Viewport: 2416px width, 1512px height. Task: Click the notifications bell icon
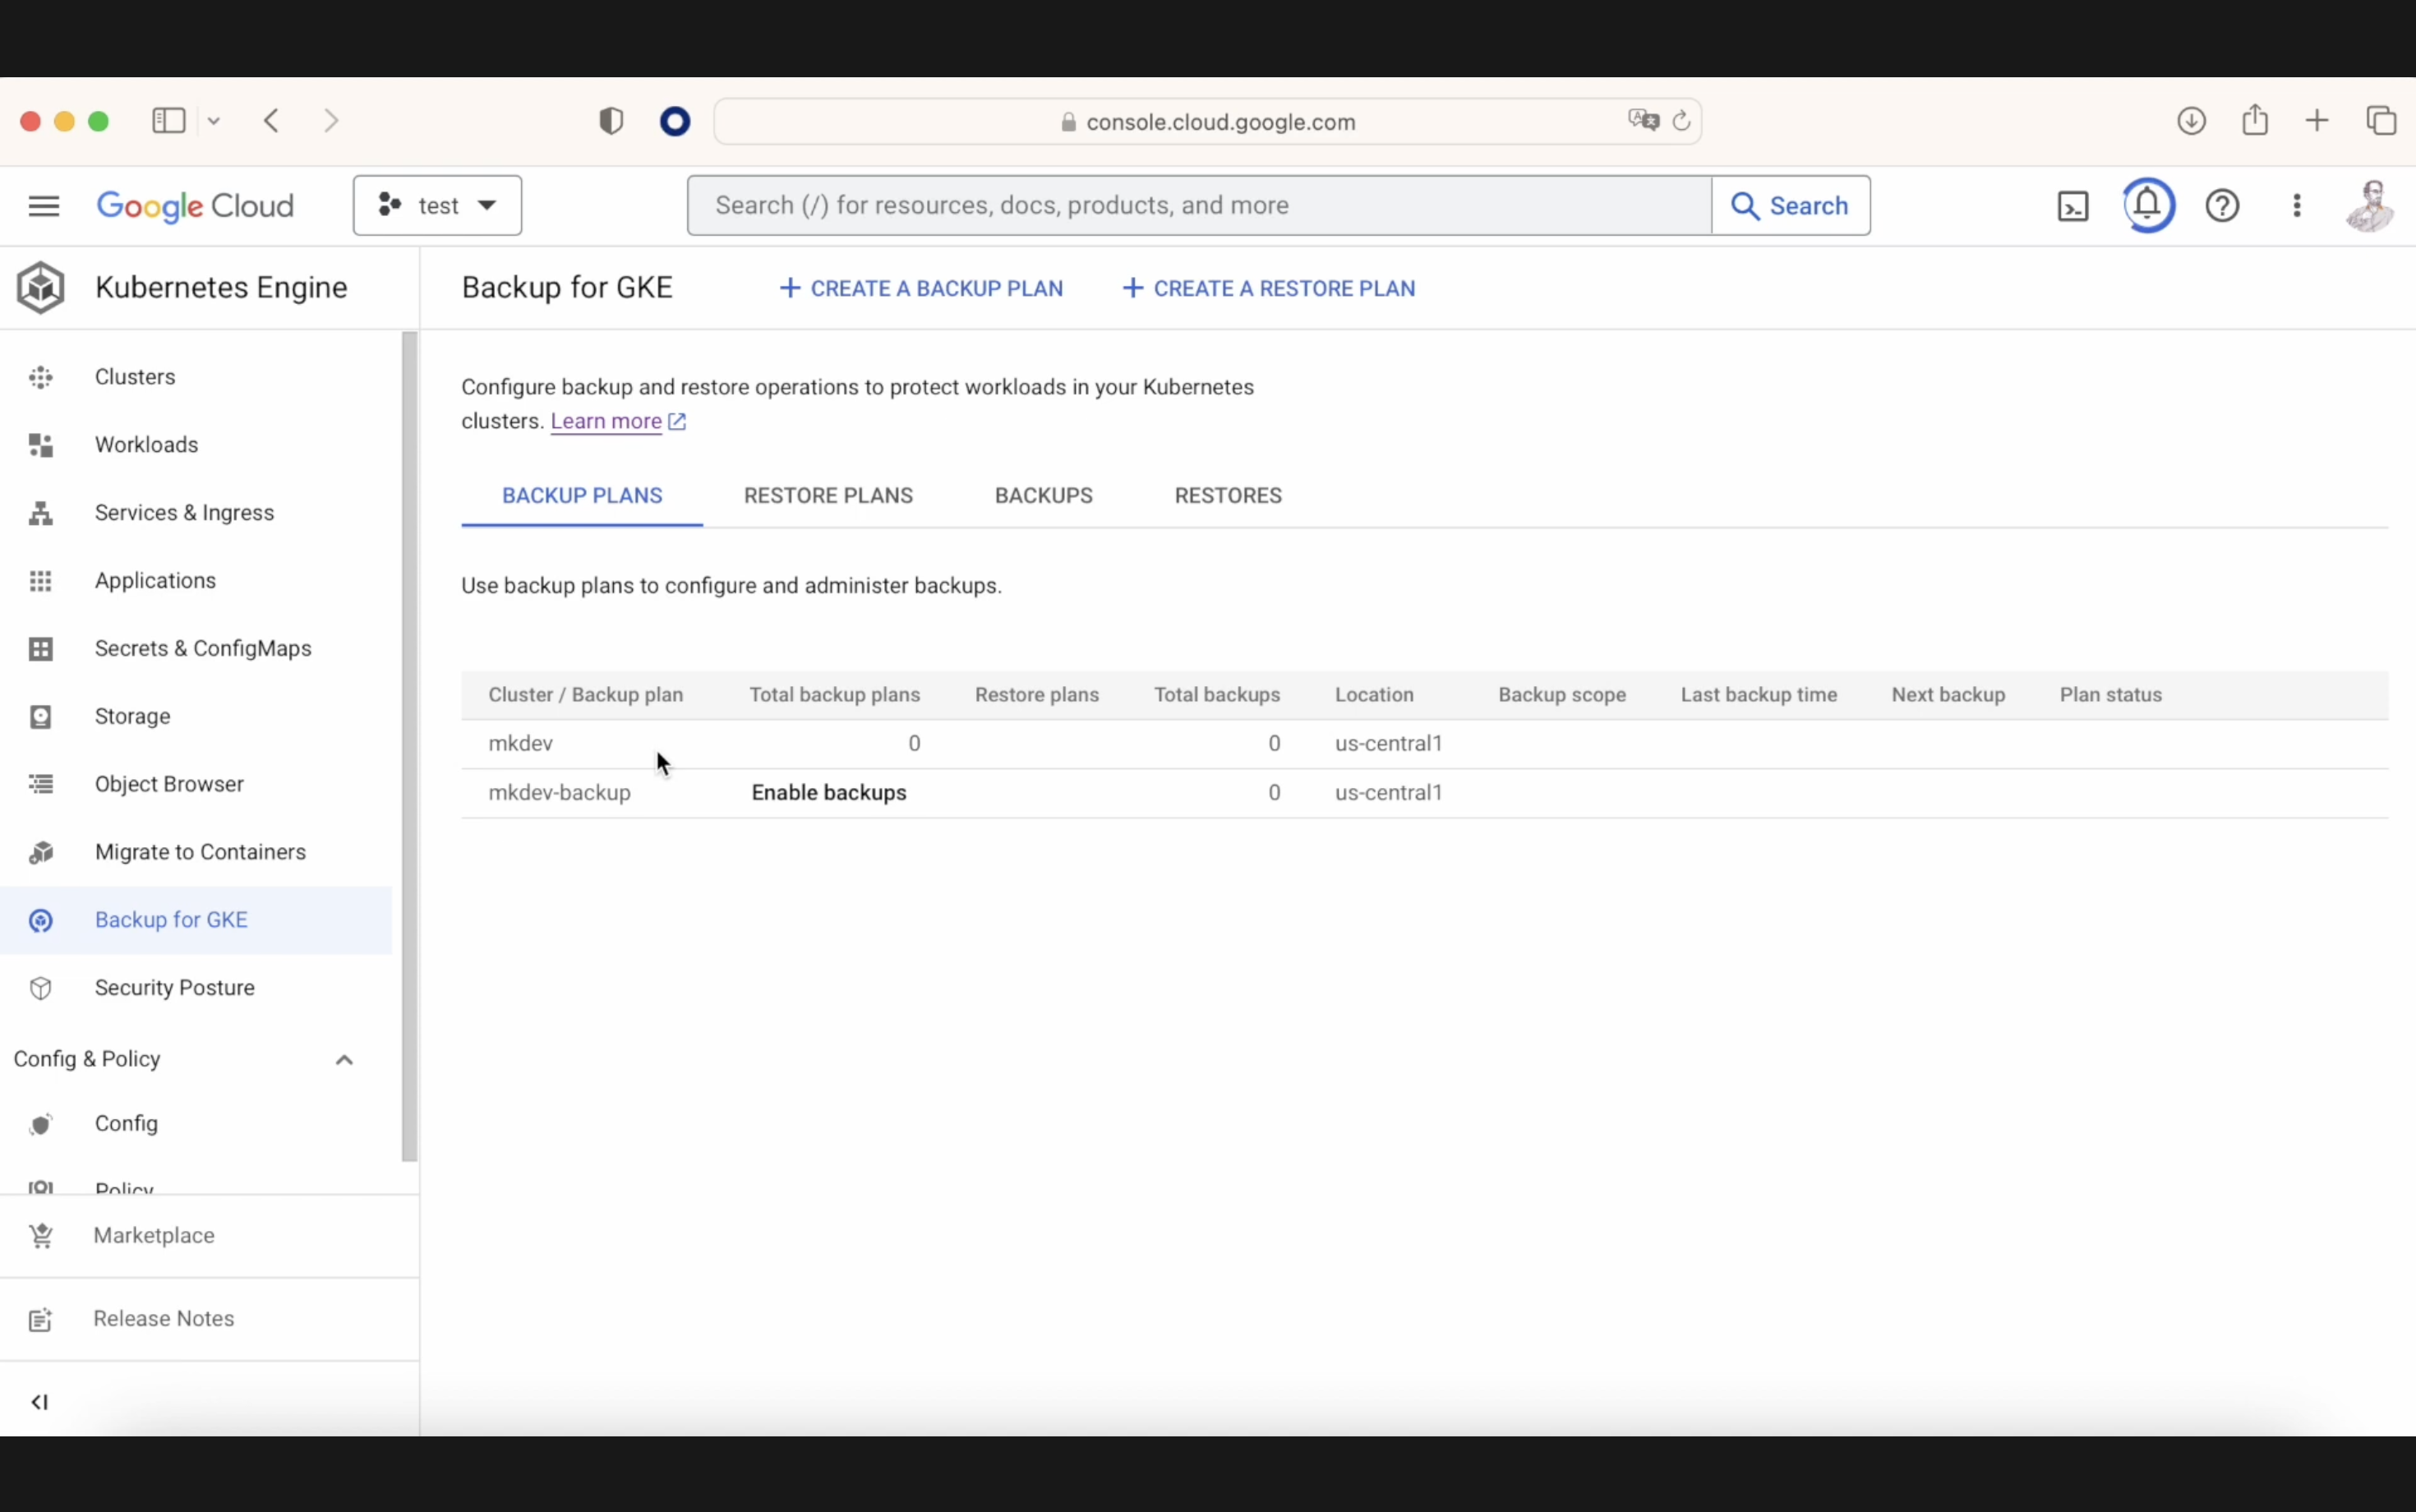coord(2148,205)
